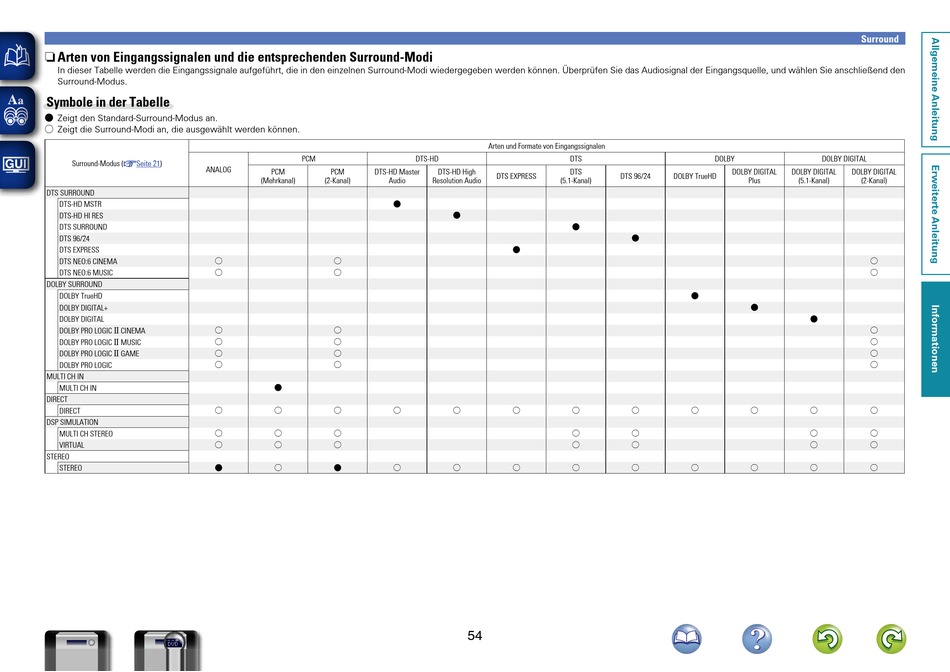Go forward with the green redo arrow
Image resolution: width=950 pixels, height=672 pixels.
pos(891,639)
